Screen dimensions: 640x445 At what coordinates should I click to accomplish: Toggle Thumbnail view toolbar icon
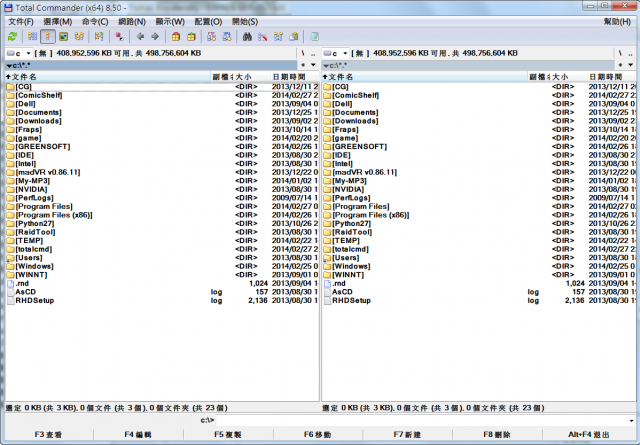pyautogui.click(x=63, y=37)
